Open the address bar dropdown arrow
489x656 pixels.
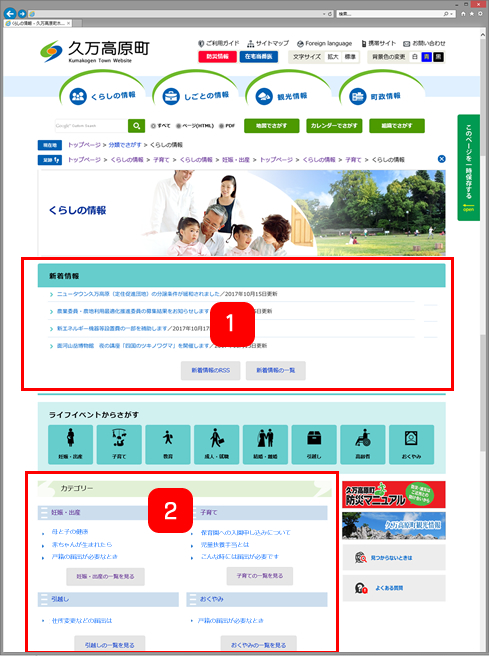pyautogui.click(x=324, y=14)
